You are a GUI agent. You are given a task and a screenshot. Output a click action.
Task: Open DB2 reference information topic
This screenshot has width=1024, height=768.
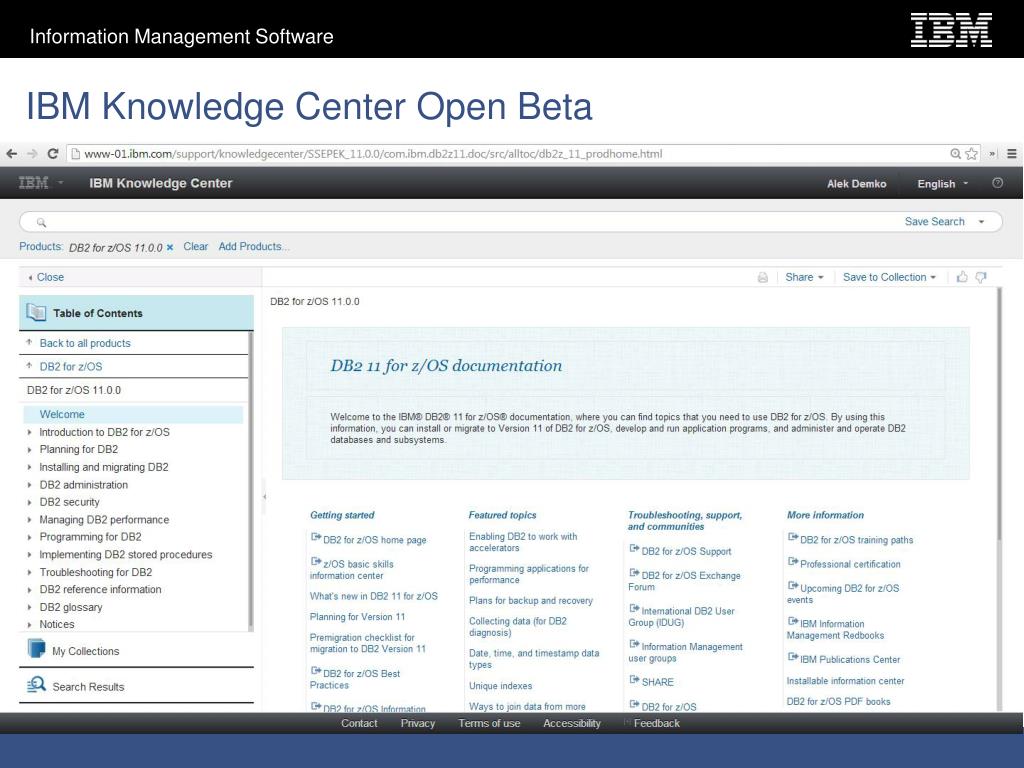coord(100,590)
